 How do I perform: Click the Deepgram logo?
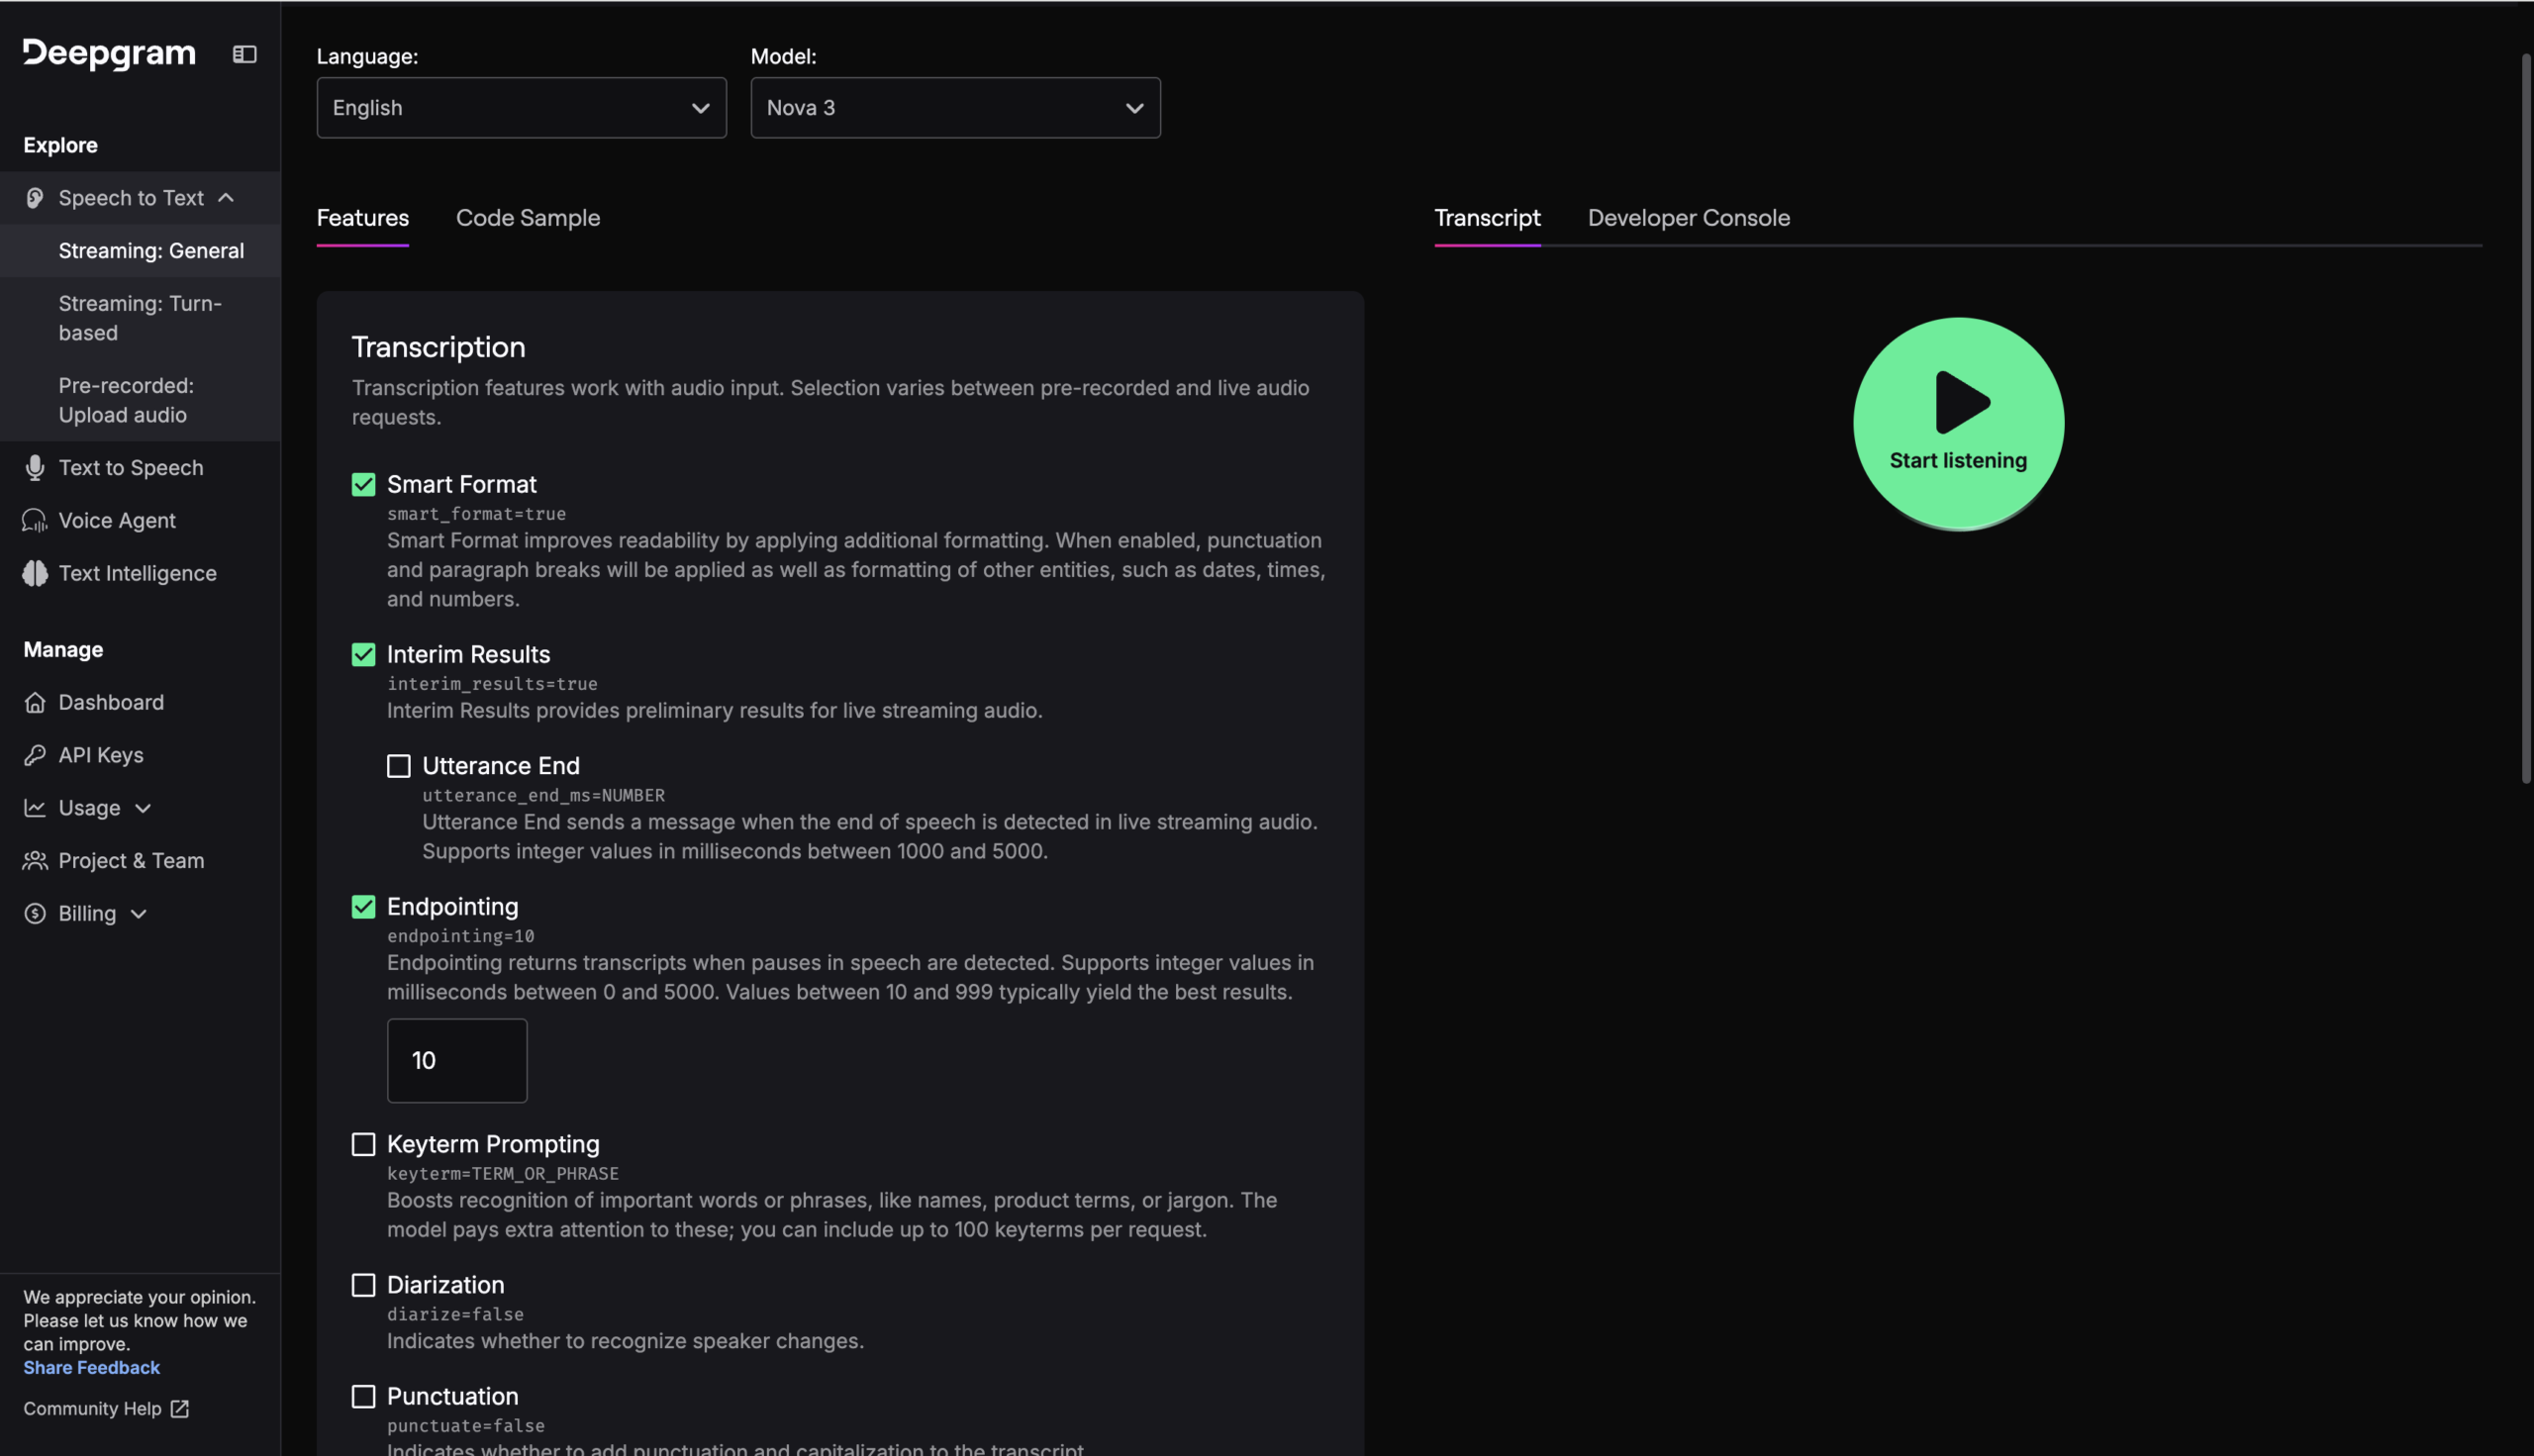pyautogui.click(x=109, y=54)
